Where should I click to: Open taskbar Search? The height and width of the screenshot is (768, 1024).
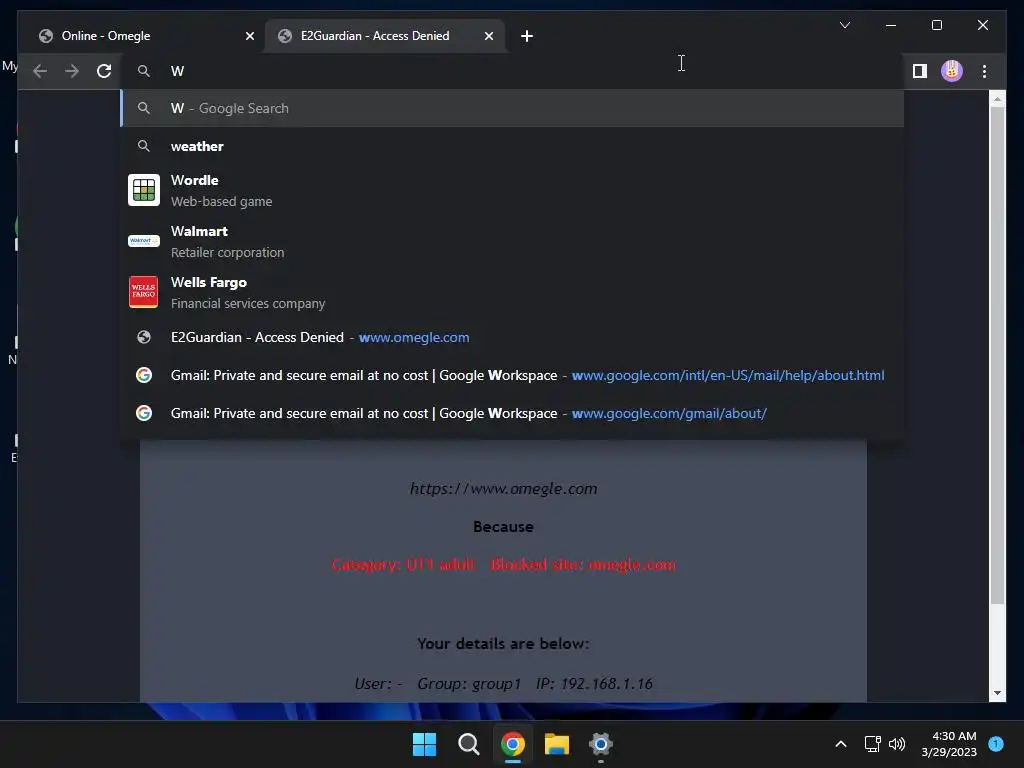click(x=468, y=744)
